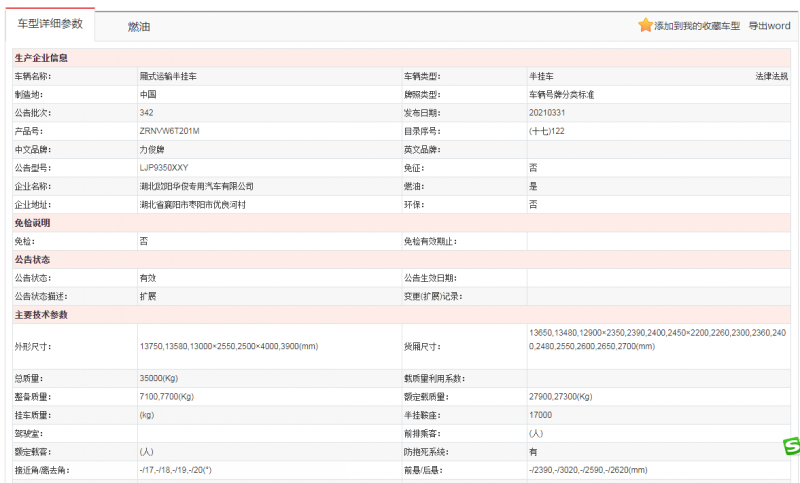Switch to the 车型详细参数 tab

click(x=51, y=24)
